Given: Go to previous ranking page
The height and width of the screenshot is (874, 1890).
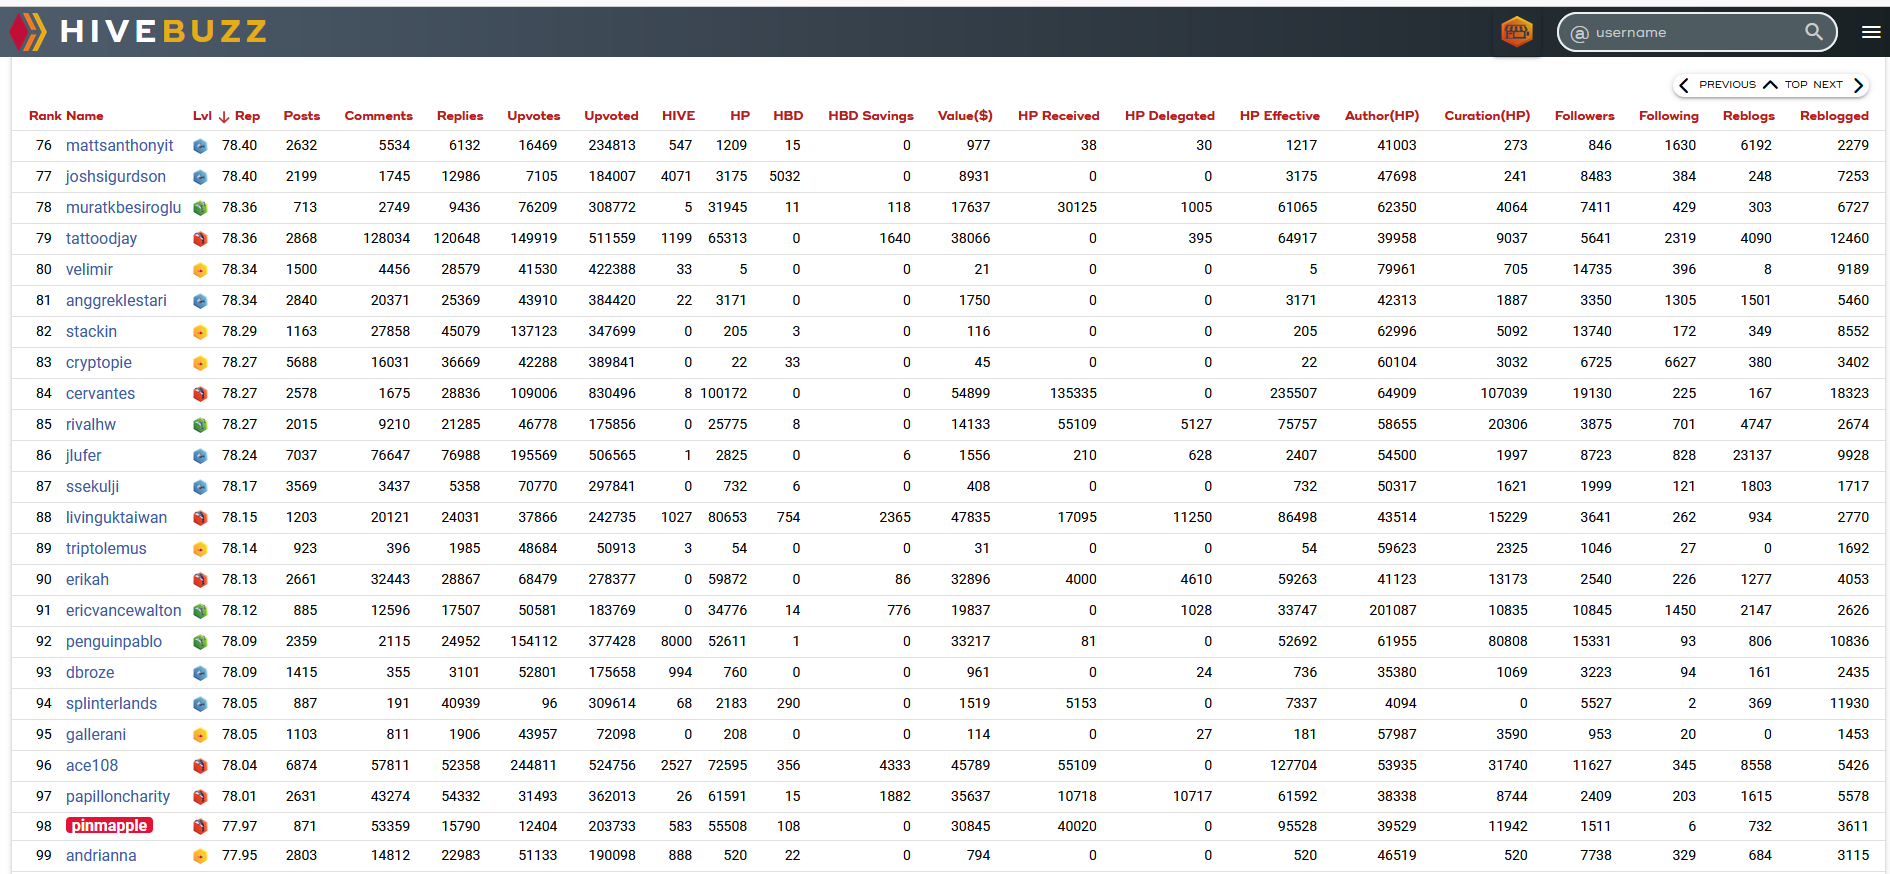Looking at the screenshot, I should click(x=1717, y=85).
